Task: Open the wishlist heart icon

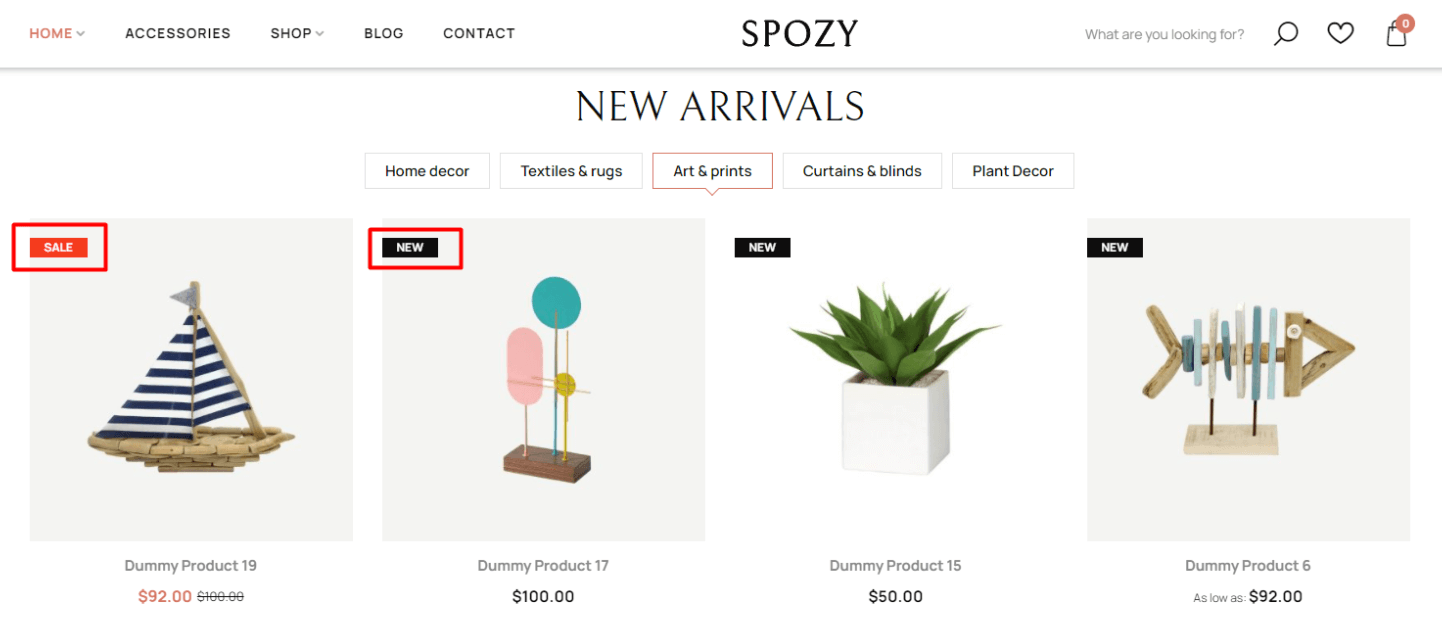Action: (1340, 34)
